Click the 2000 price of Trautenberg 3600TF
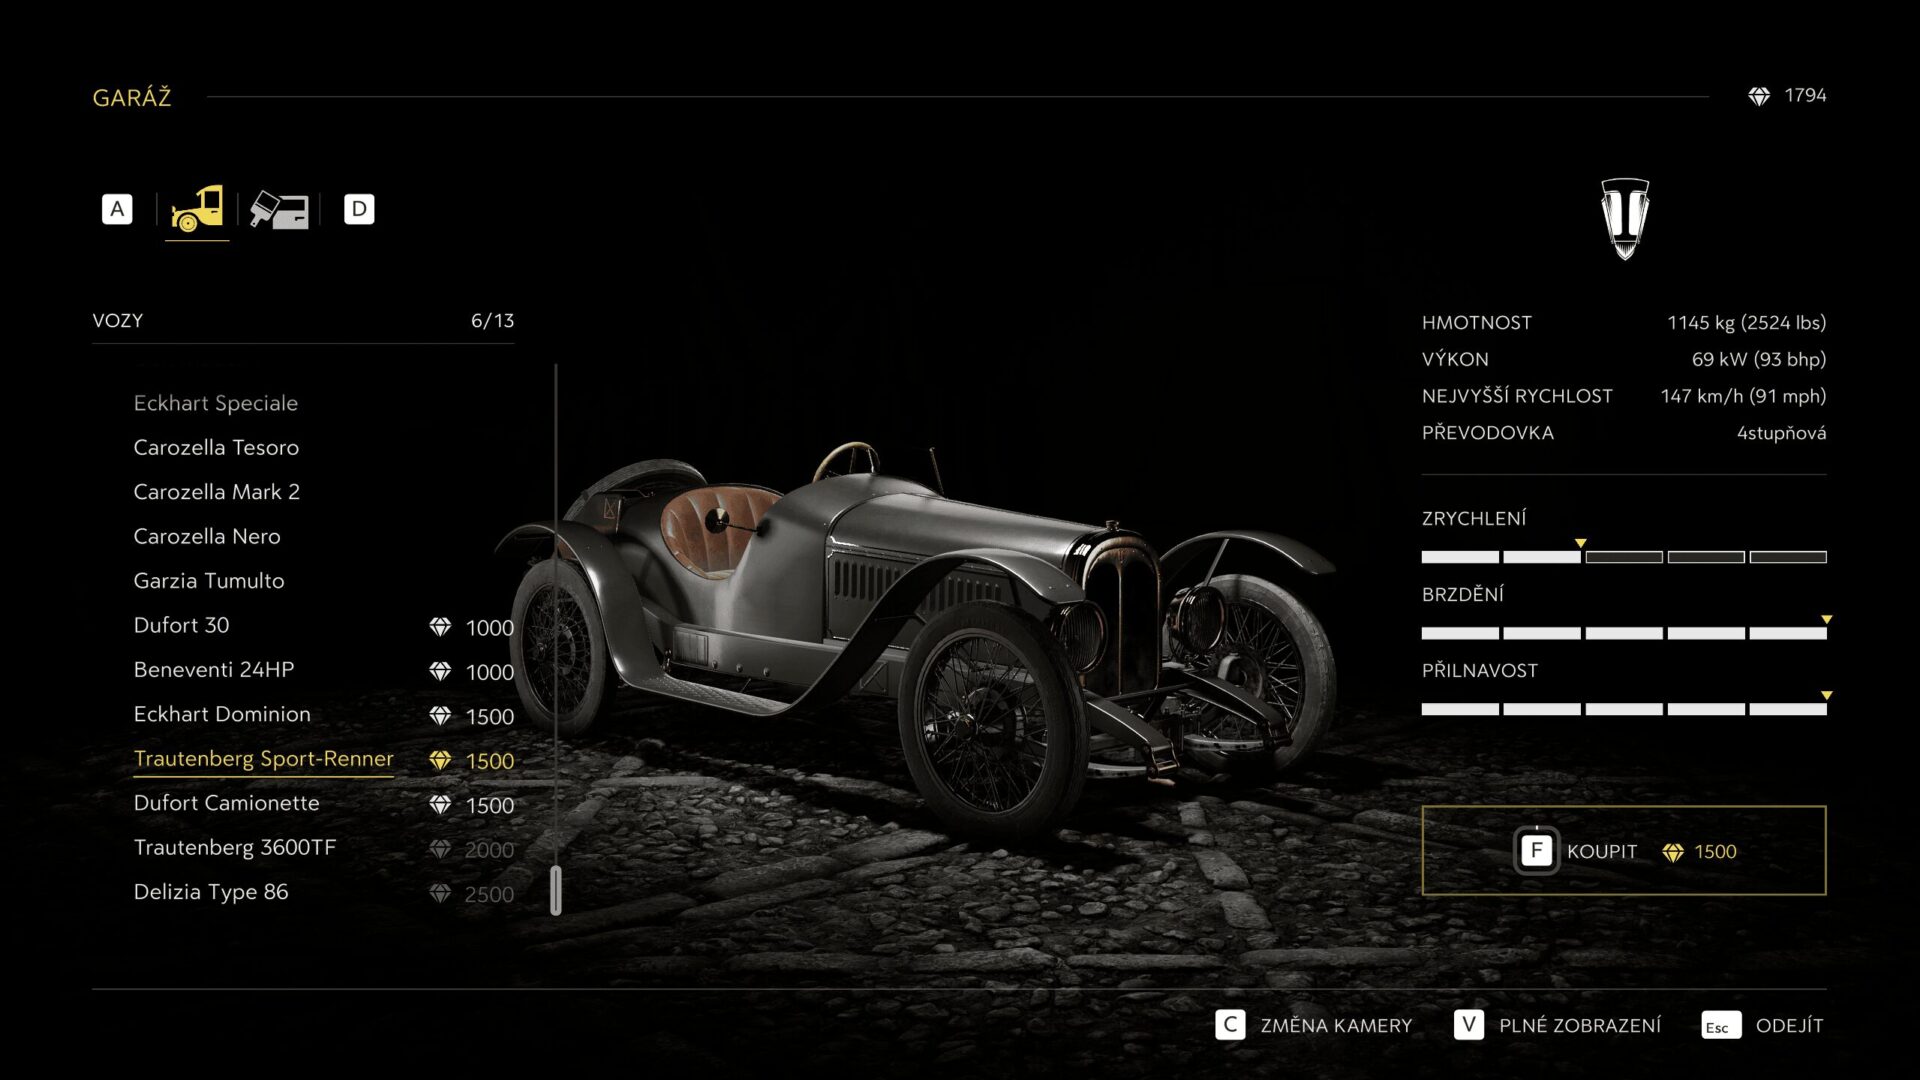1920x1080 pixels. (x=489, y=850)
